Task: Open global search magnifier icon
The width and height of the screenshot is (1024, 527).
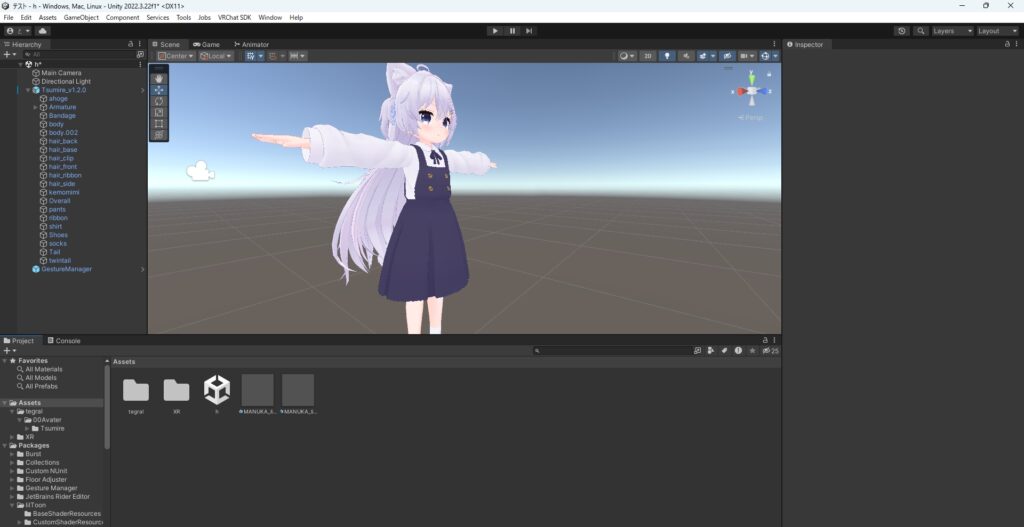Action: [920, 31]
